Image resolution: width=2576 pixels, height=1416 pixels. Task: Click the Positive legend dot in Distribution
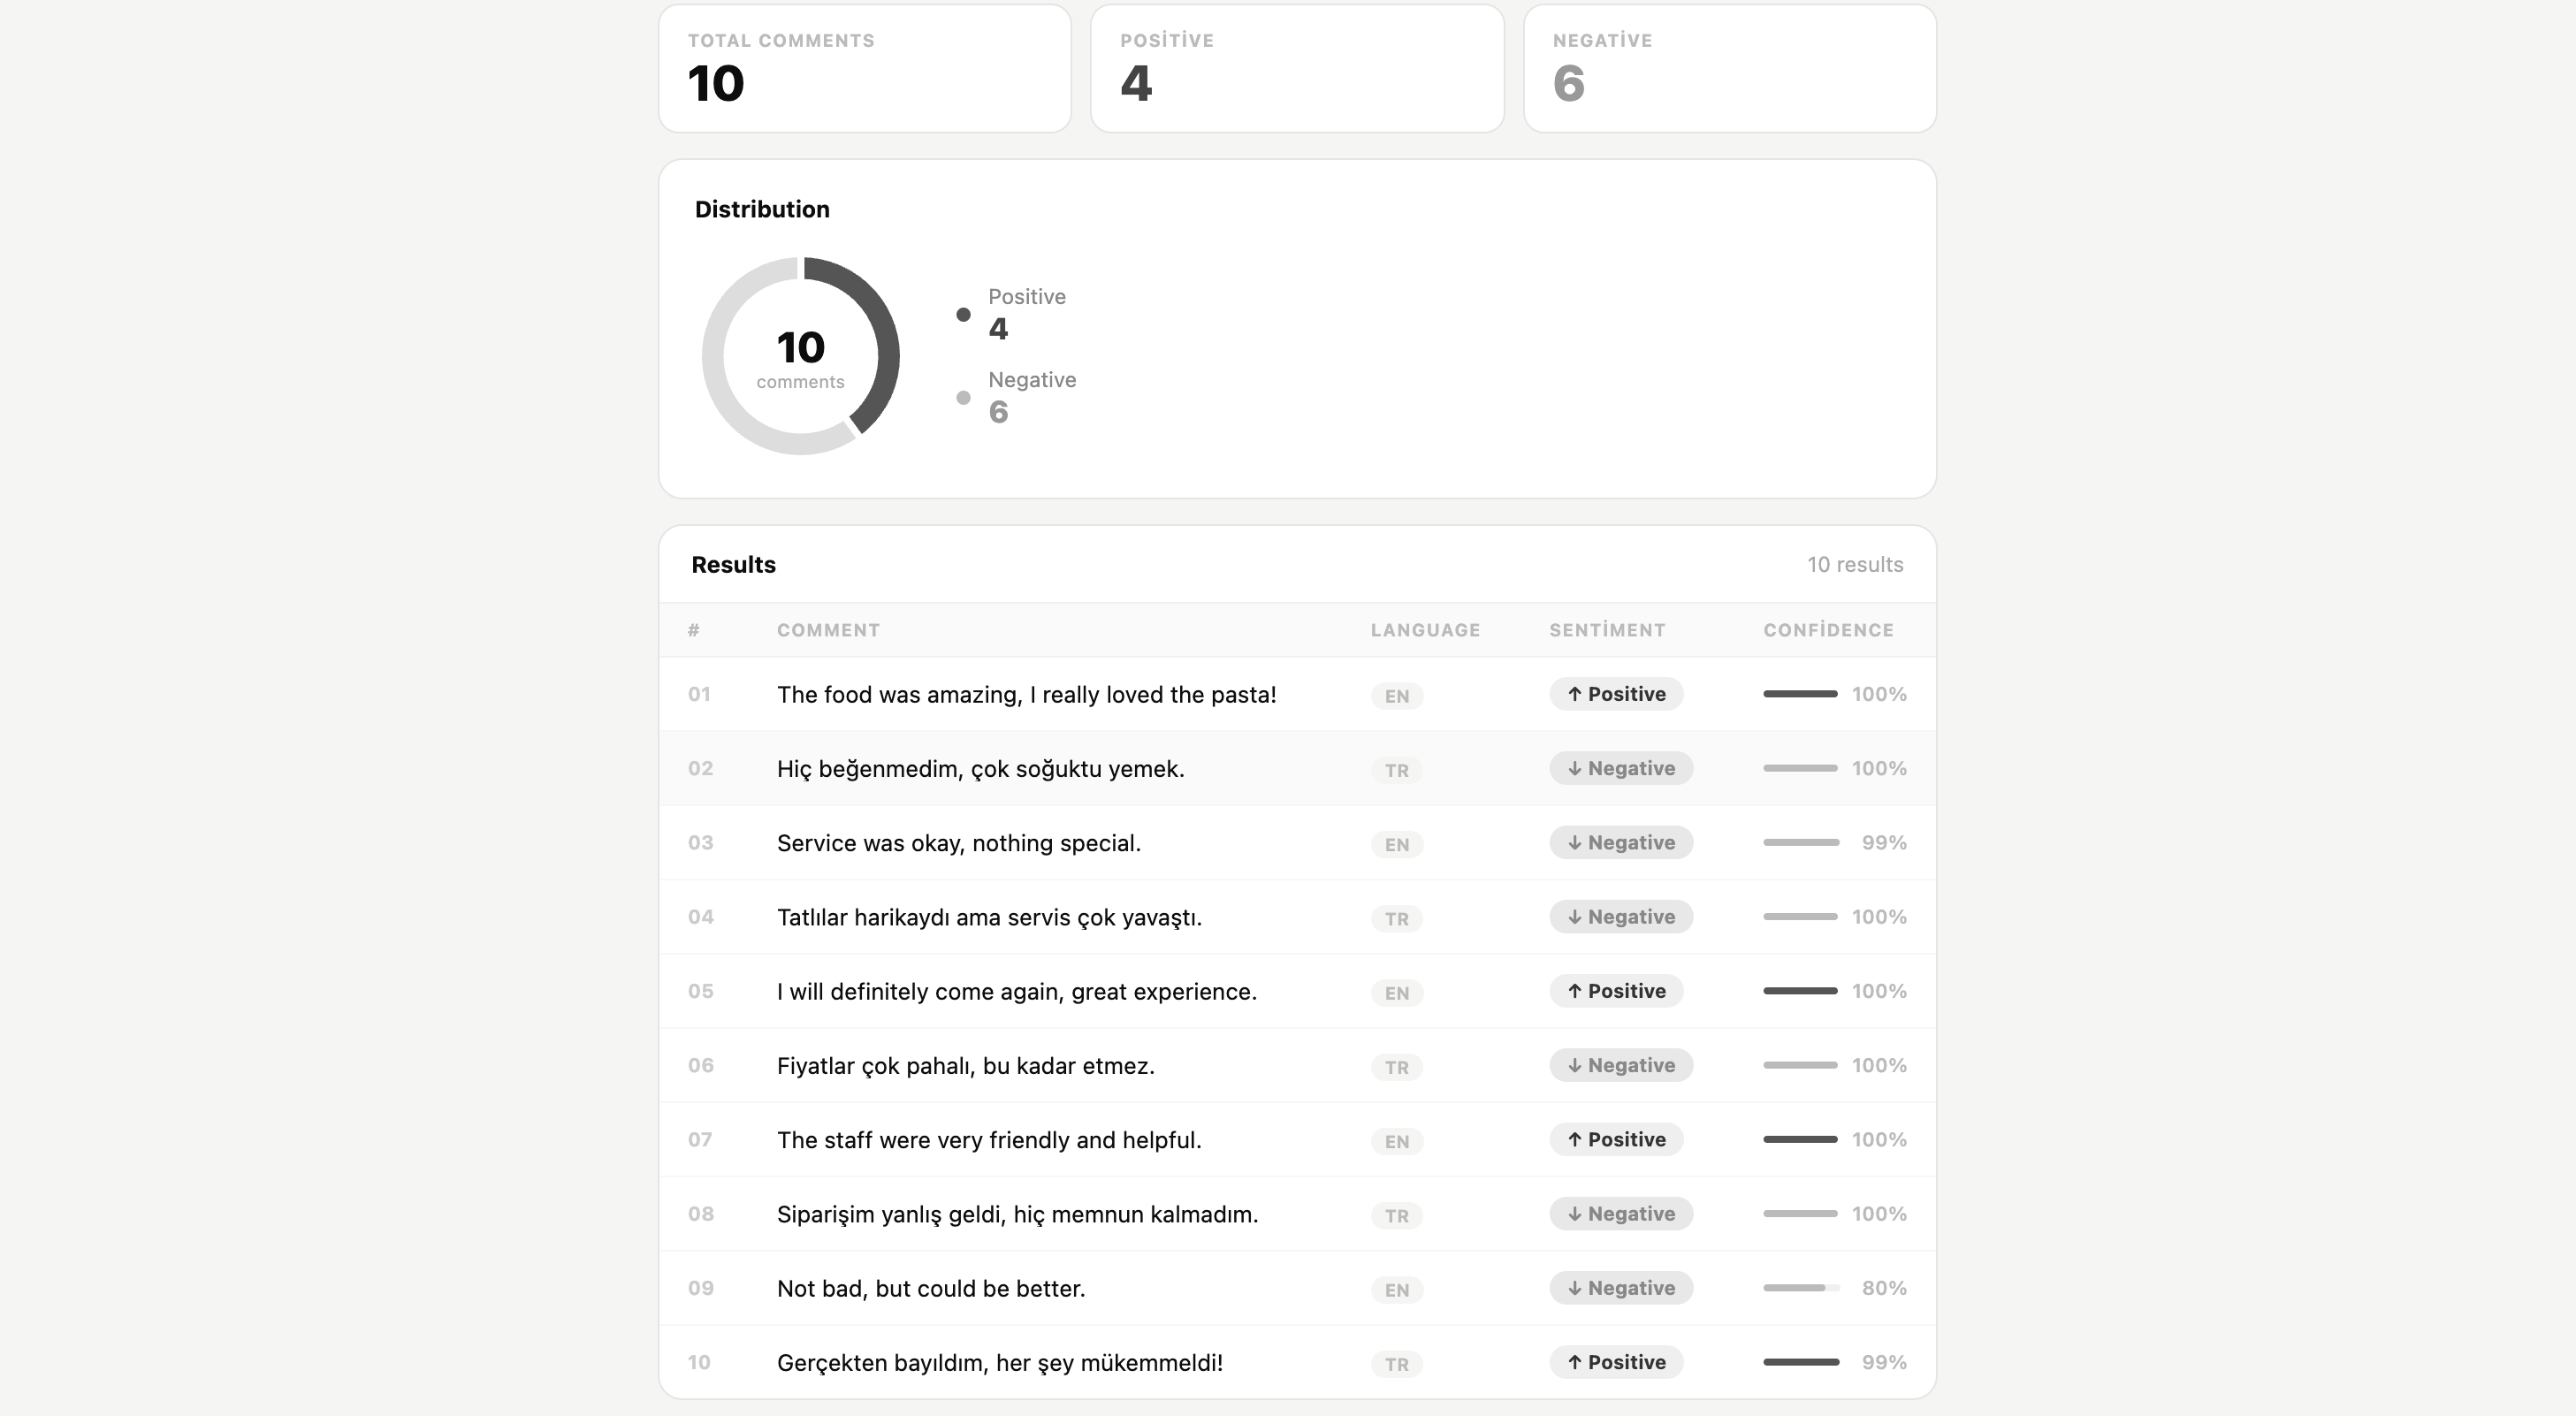[x=963, y=314]
